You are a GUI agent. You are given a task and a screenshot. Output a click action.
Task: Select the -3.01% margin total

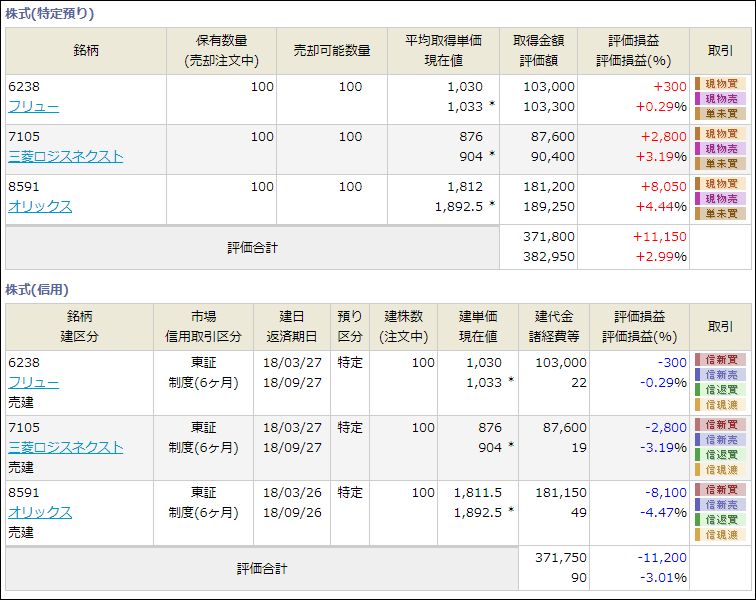coord(663,578)
